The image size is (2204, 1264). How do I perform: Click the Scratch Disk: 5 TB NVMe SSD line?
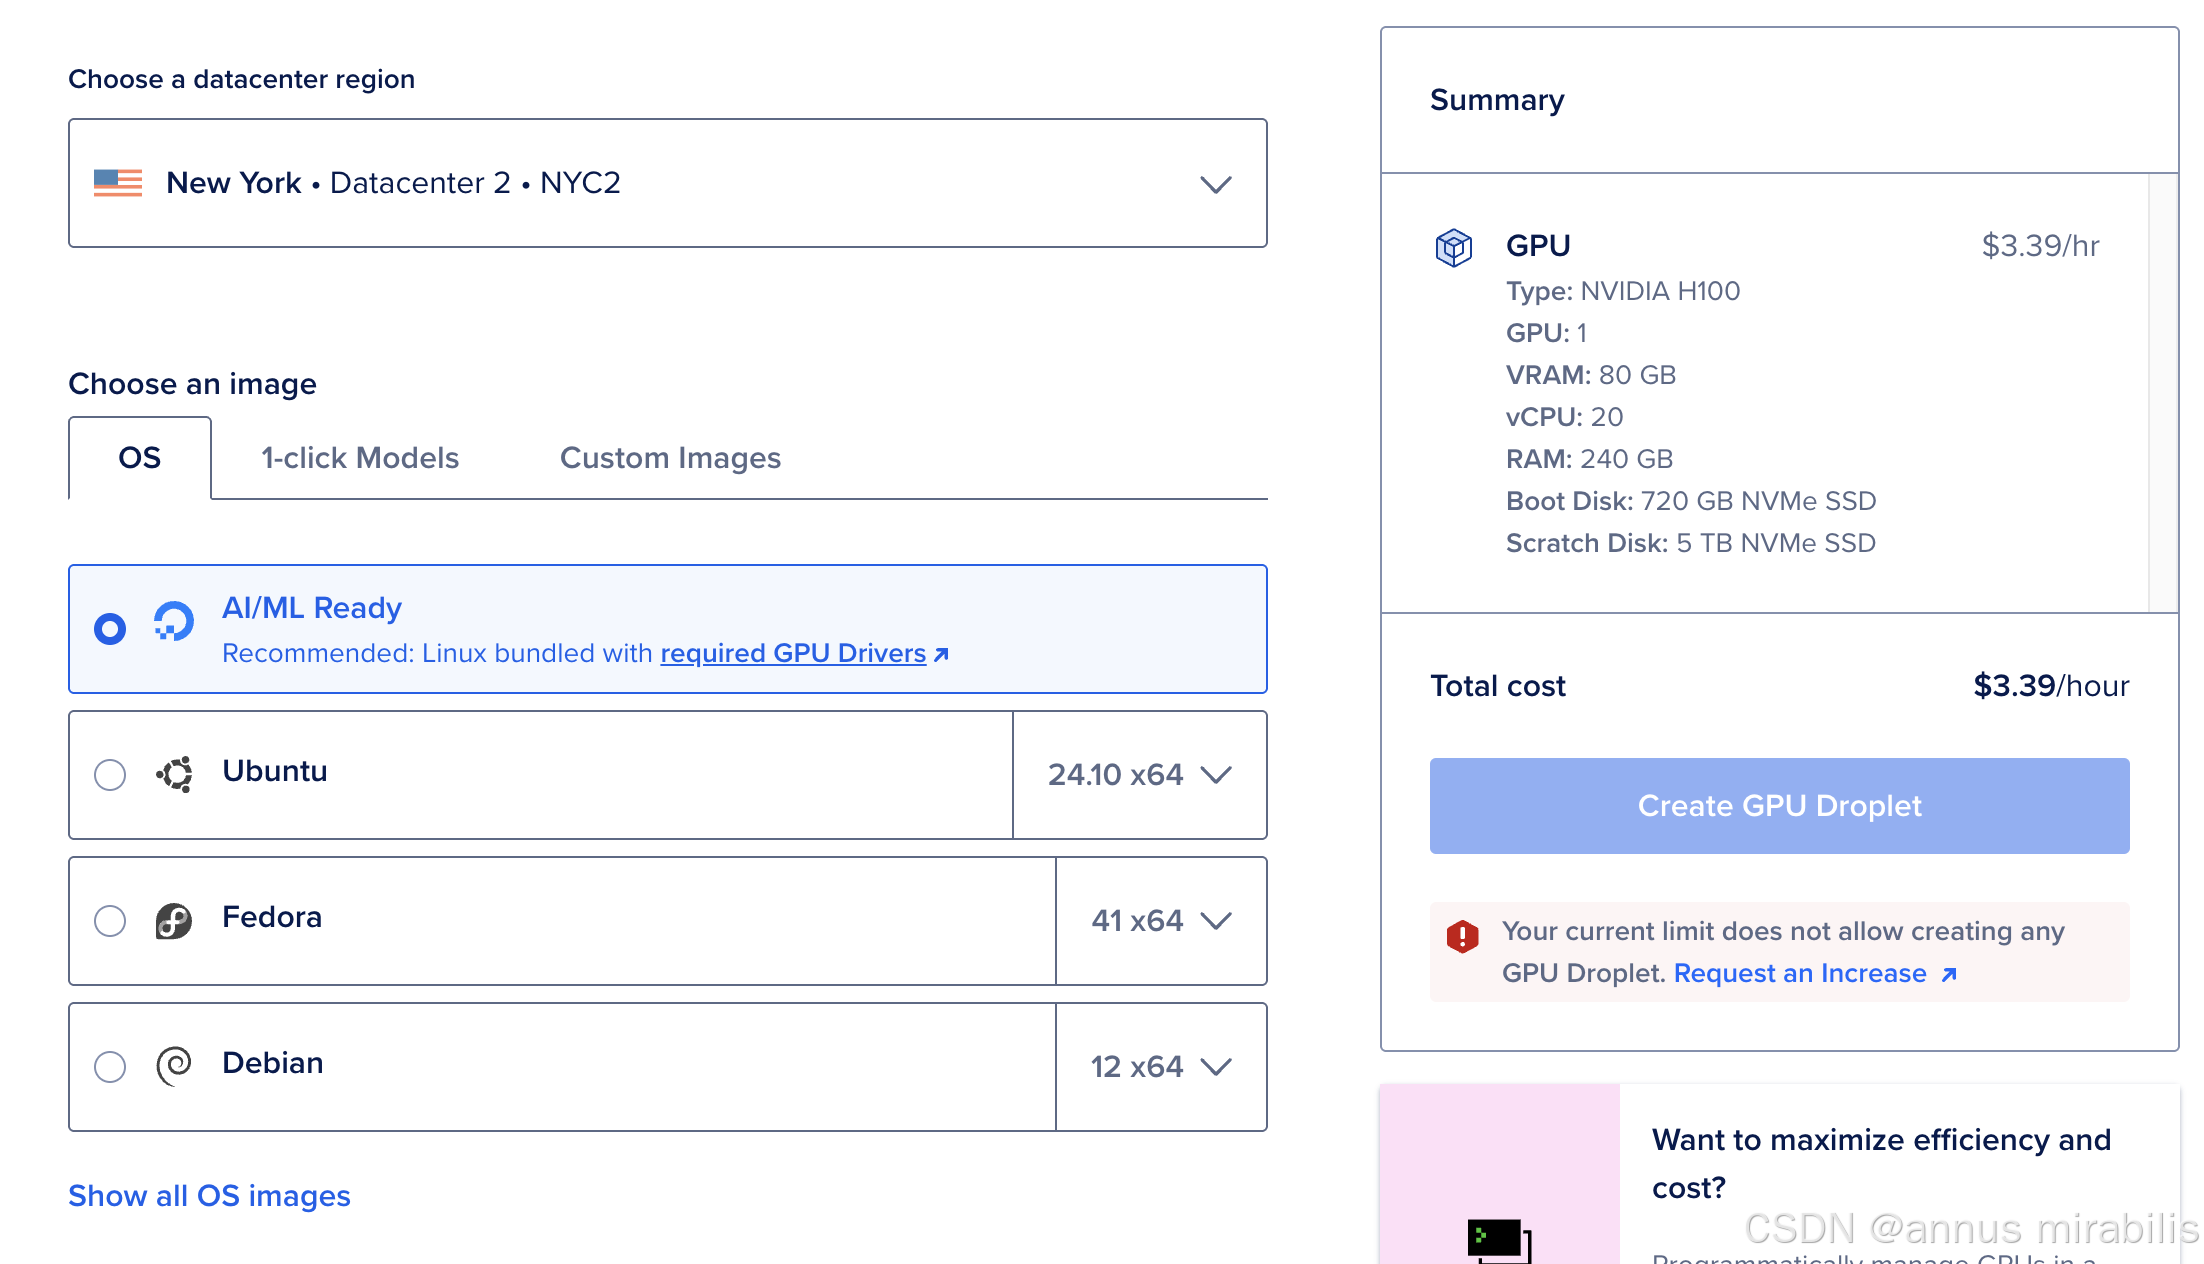click(1691, 543)
